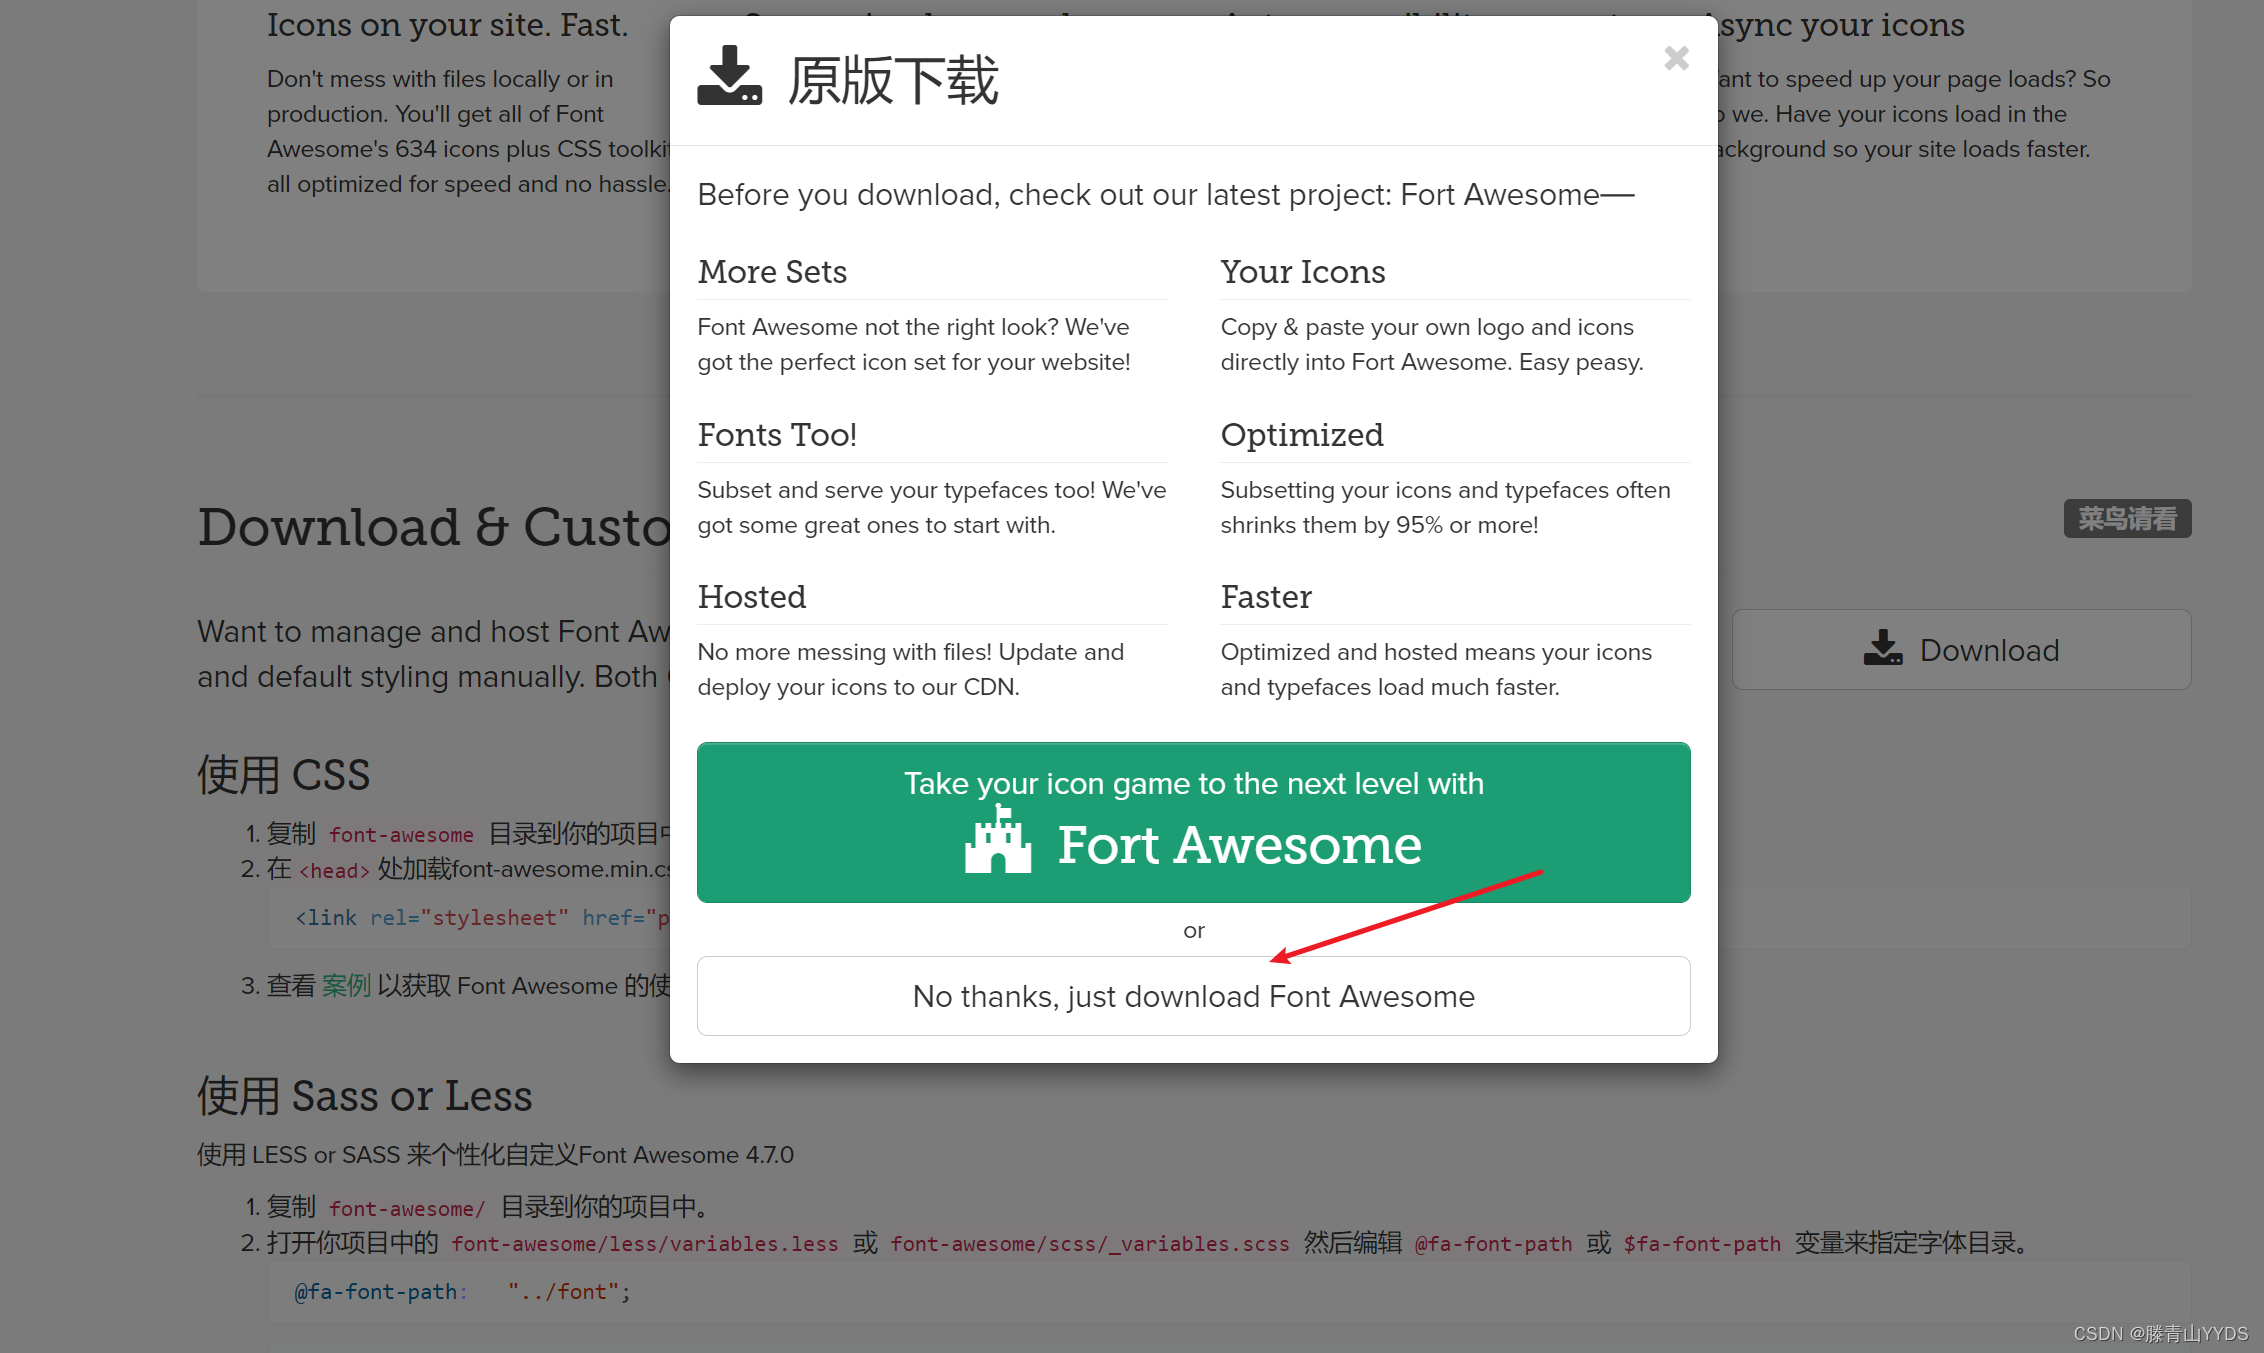Select the 'More Sets' heading
The height and width of the screenshot is (1353, 2264).
pyautogui.click(x=772, y=272)
